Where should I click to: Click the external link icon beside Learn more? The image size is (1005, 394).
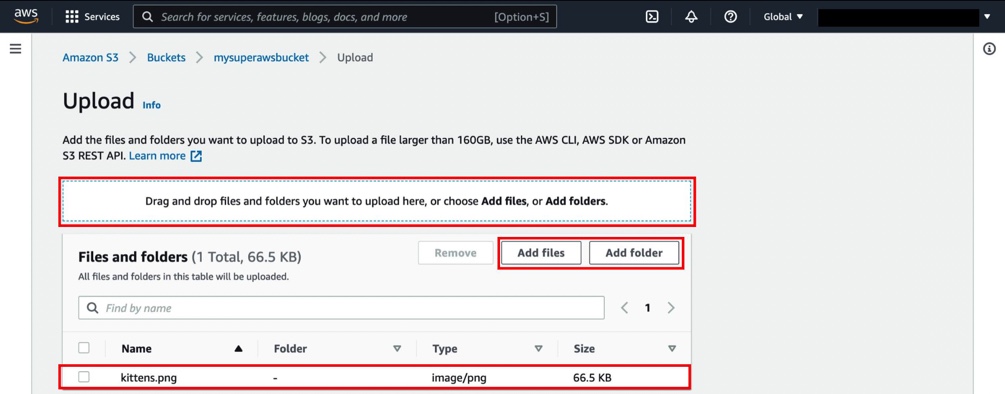point(196,156)
